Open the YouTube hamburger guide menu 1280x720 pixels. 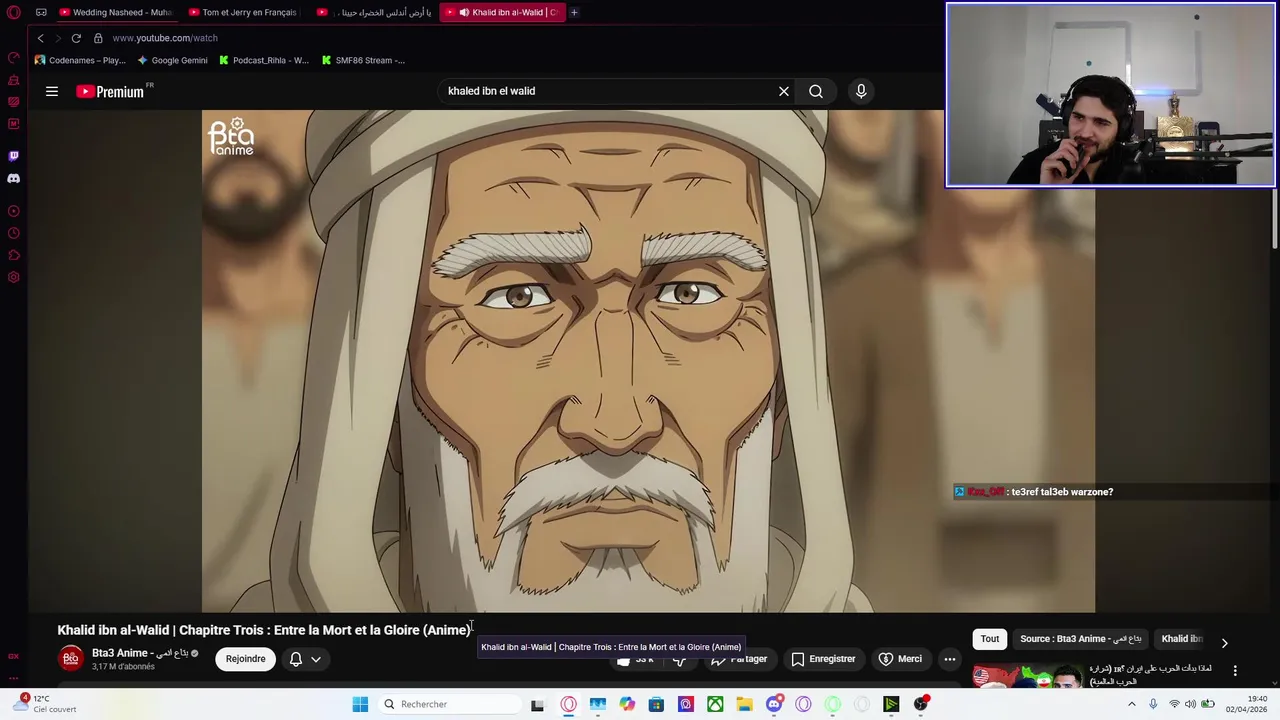[x=52, y=91]
